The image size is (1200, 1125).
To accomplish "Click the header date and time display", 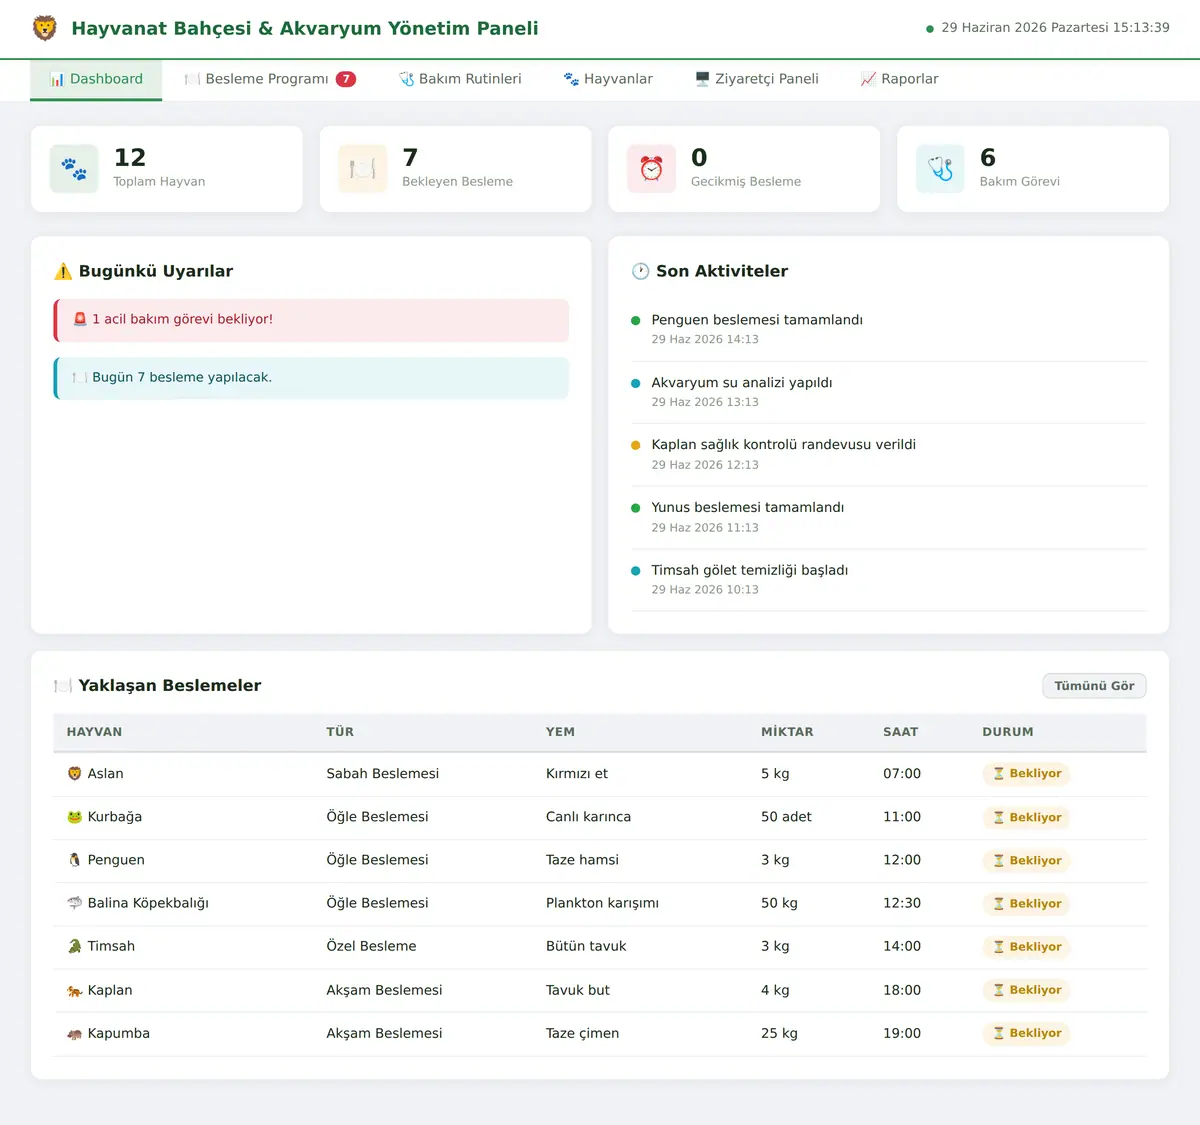I will coord(1047,28).
